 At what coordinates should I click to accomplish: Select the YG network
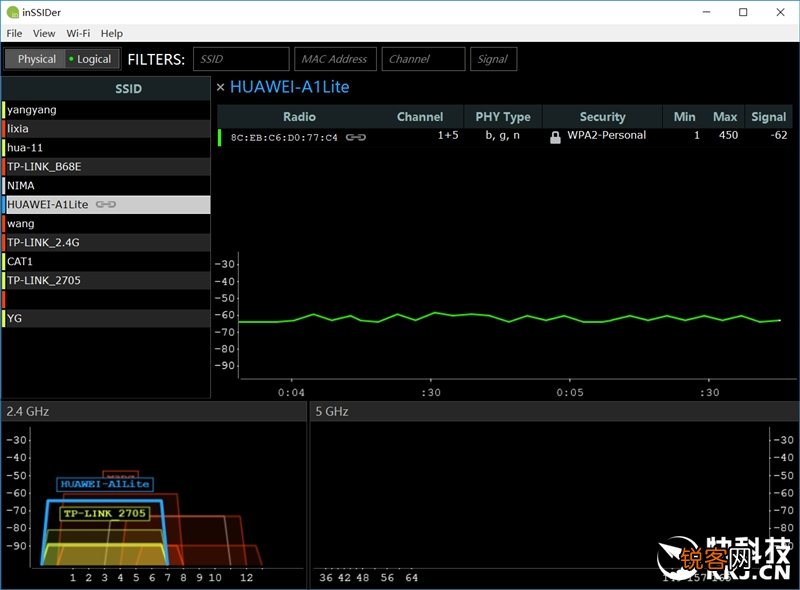106,318
